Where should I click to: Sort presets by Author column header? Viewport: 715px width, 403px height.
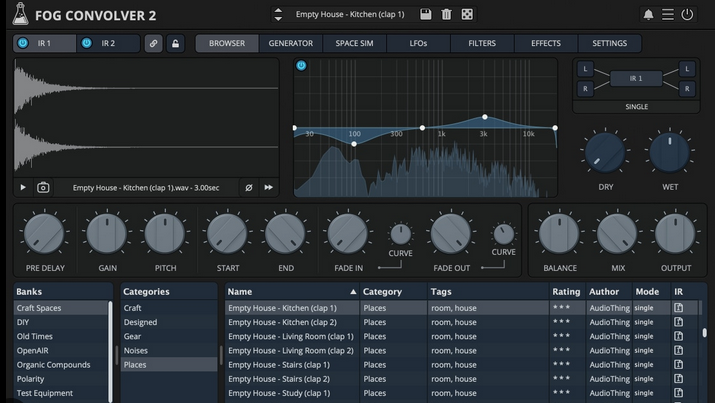point(608,292)
